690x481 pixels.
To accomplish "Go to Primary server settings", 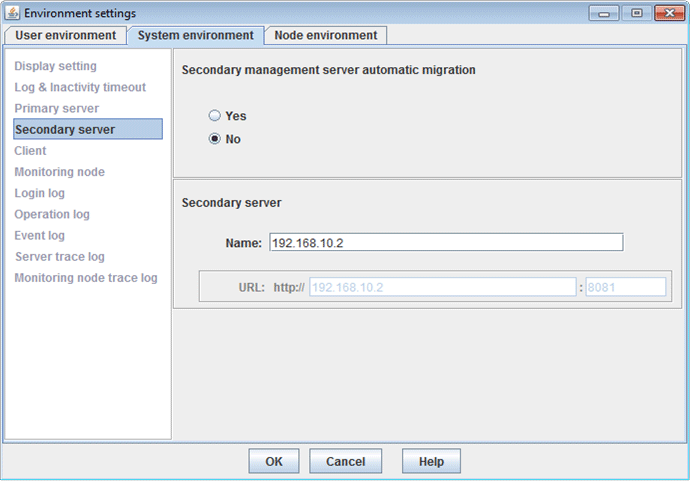I will click(x=56, y=108).
